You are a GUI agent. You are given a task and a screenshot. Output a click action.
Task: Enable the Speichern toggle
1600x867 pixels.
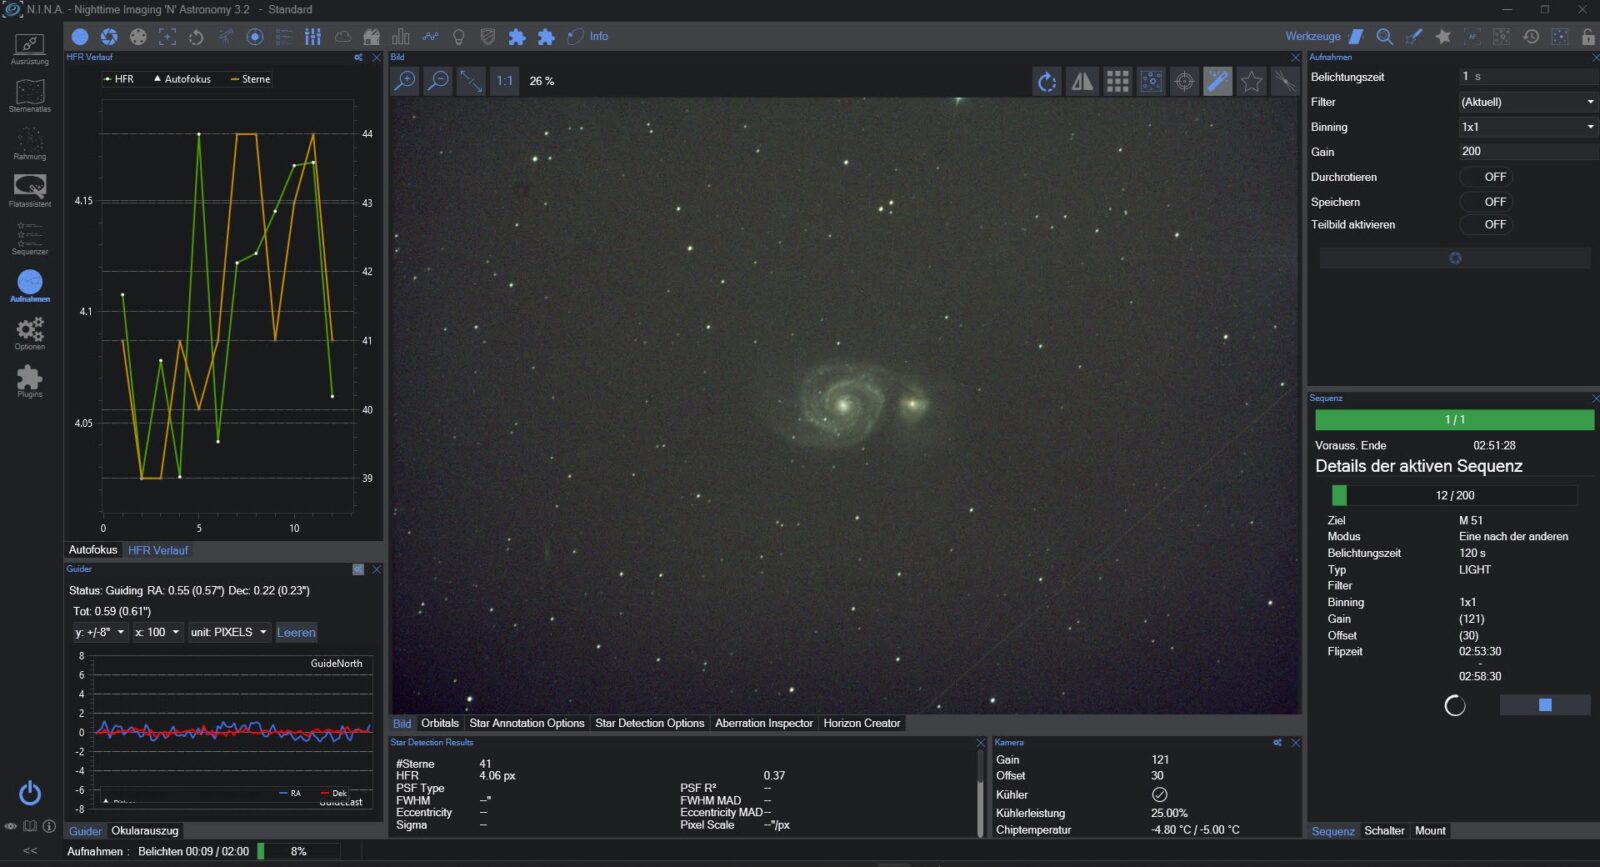pyautogui.click(x=1485, y=202)
